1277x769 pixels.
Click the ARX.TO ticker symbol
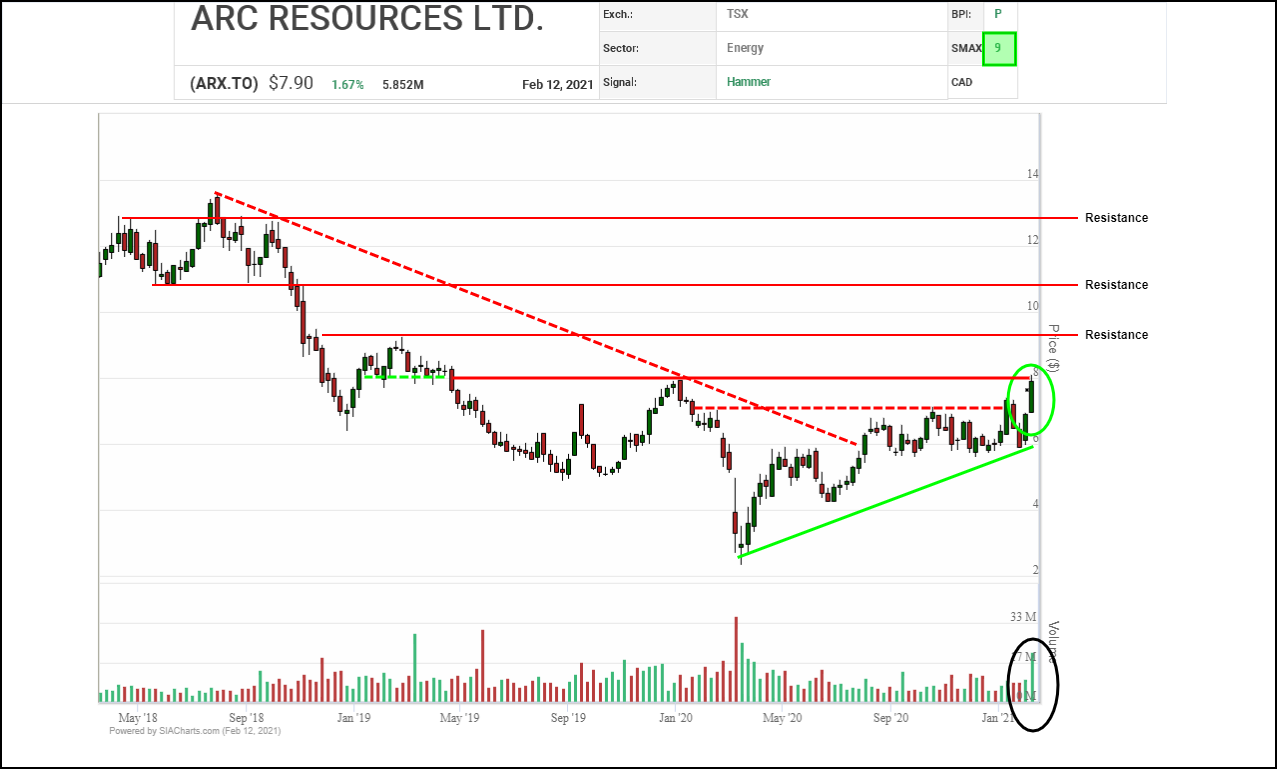coord(225,84)
